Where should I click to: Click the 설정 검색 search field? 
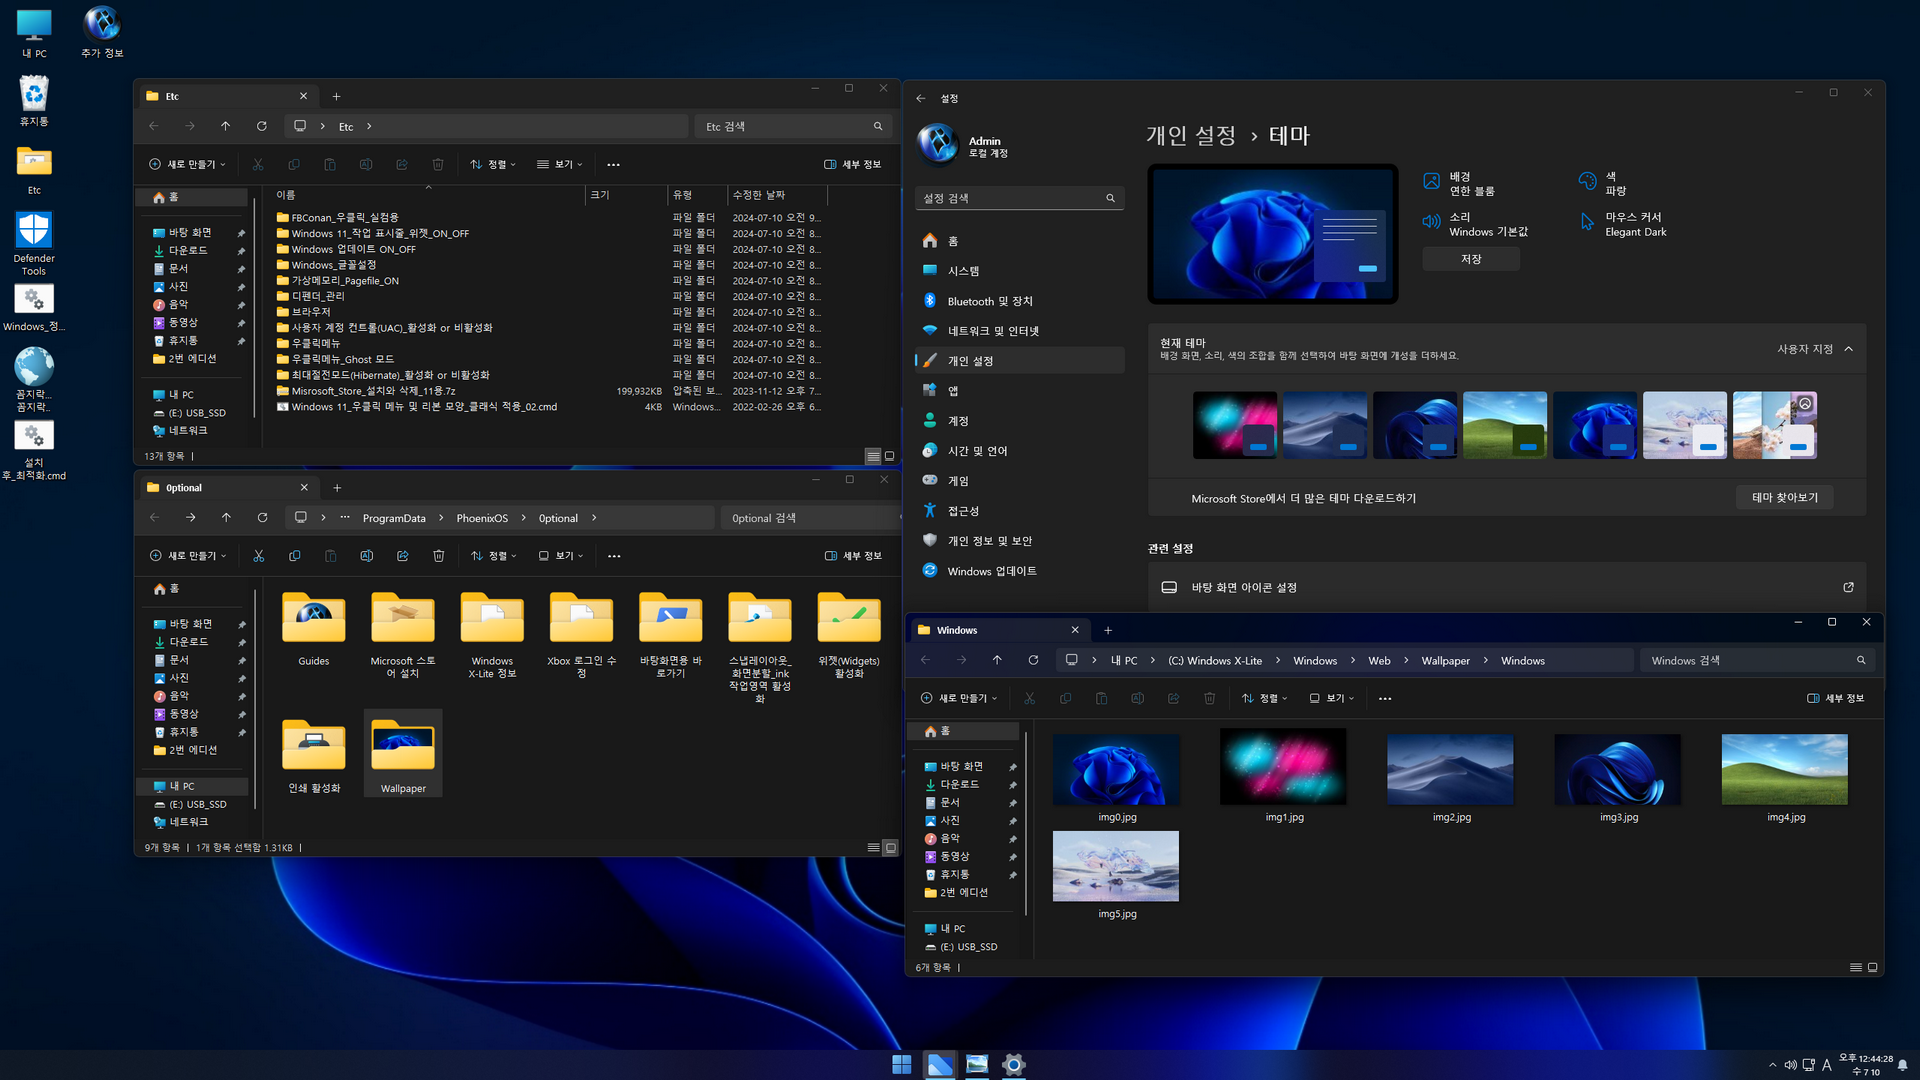coord(1010,198)
